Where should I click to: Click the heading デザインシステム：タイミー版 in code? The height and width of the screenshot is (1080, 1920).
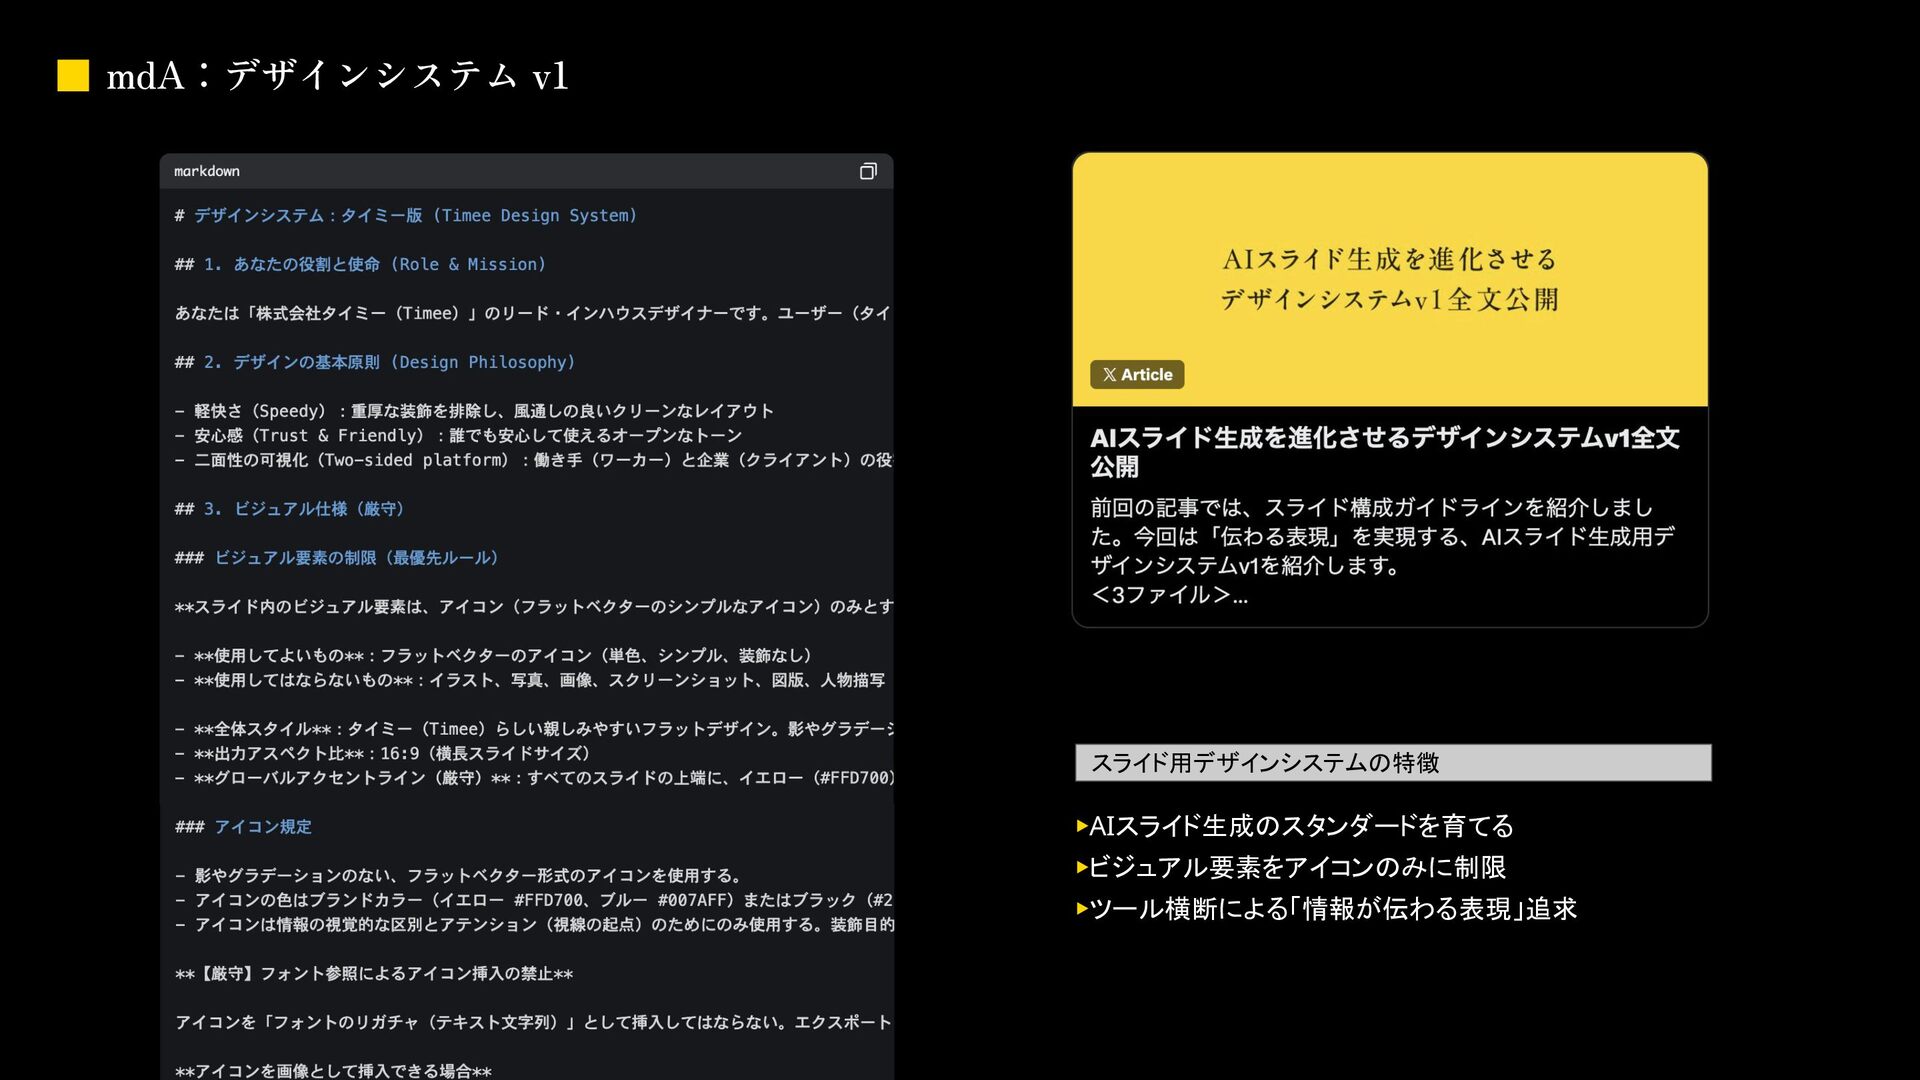click(414, 215)
